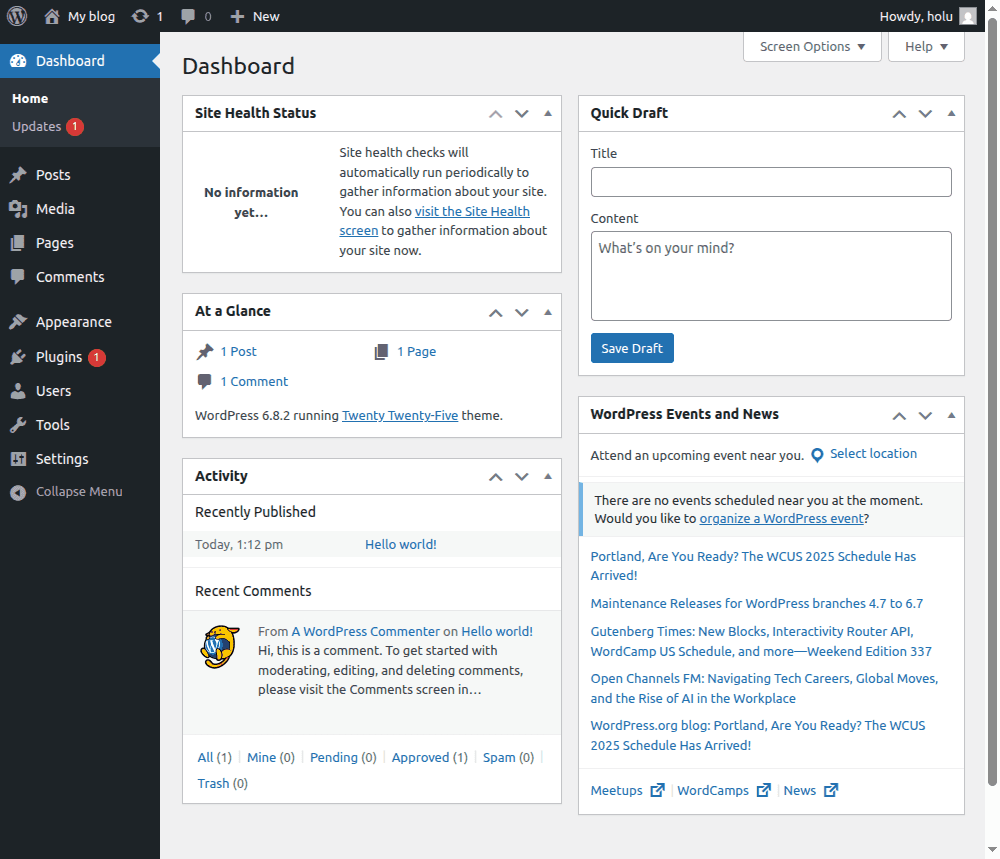
Task: Click the pushpin icon beside 1 Post
Action: pyautogui.click(x=205, y=351)
